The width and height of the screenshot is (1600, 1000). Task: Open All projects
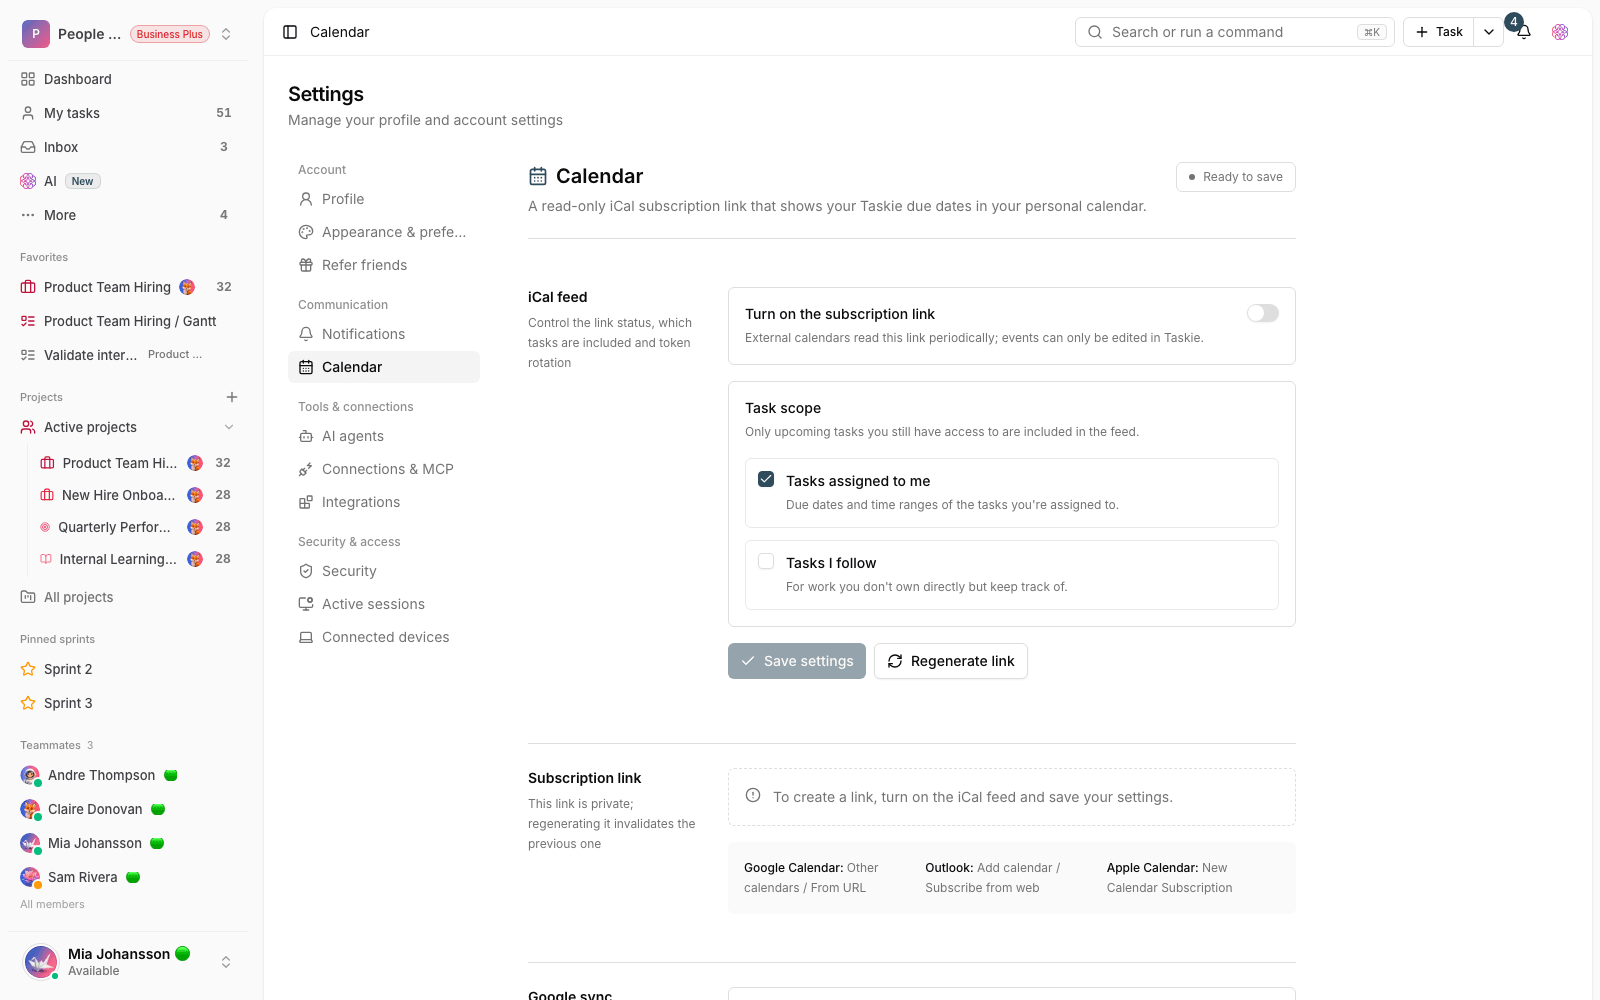tap(128, 597)
